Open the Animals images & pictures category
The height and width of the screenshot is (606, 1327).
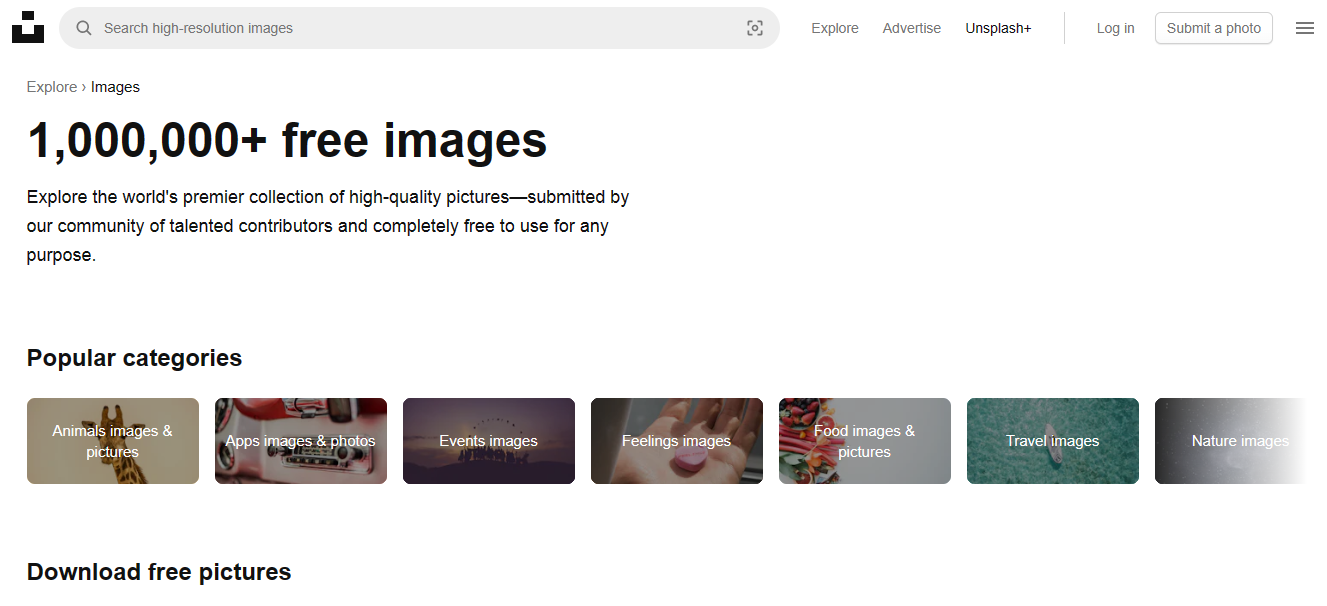pyautogui.click(x=112, y=441)
